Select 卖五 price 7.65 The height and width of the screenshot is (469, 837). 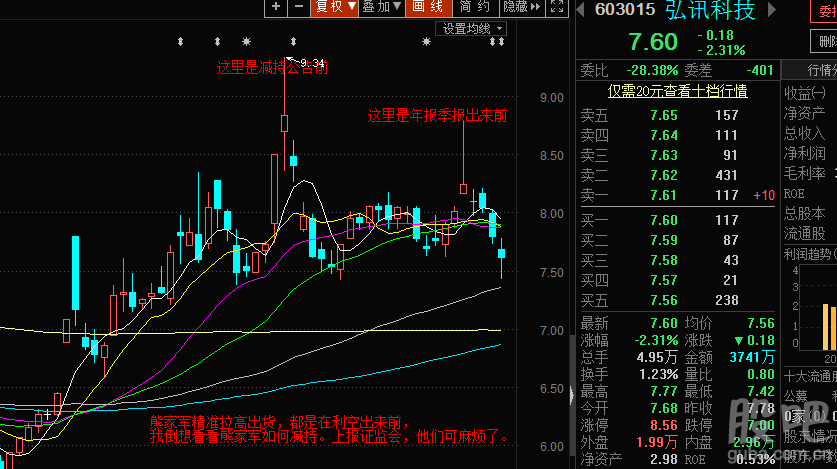click(664, 115)
